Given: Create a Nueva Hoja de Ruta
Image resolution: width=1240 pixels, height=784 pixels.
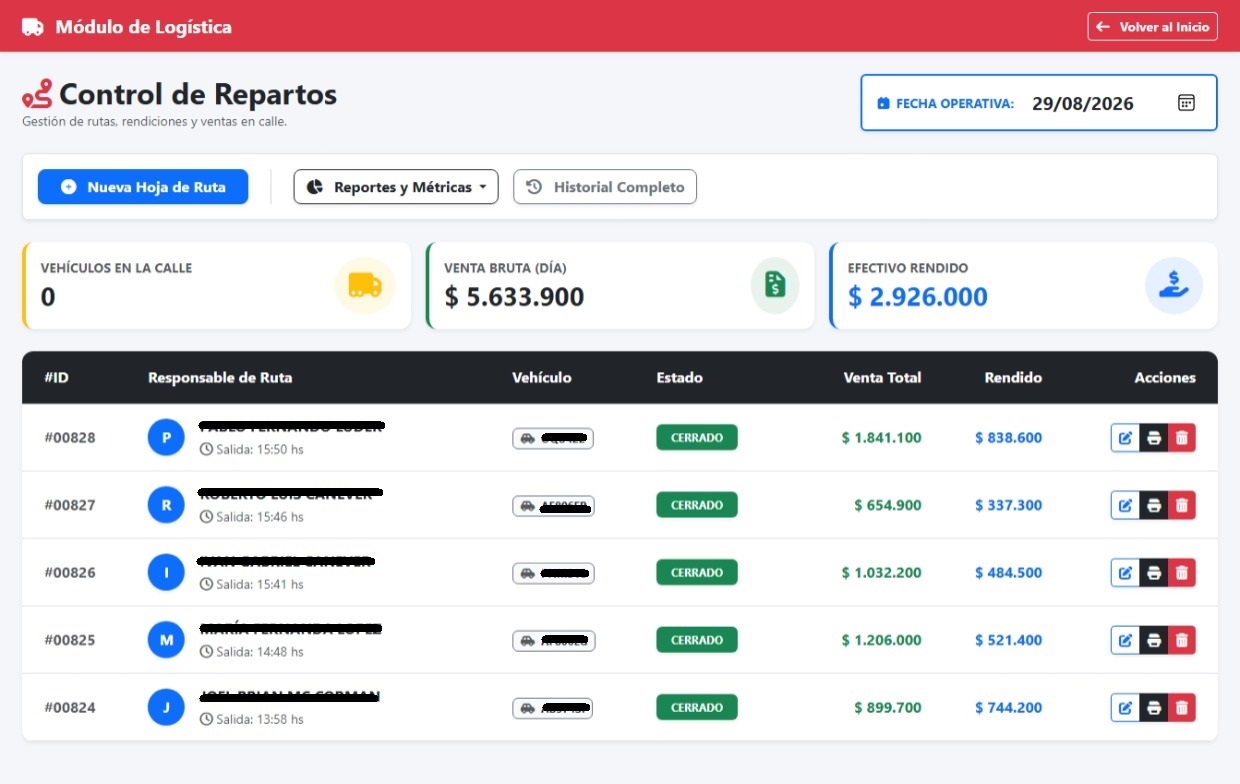Looking at the screenshot, I should 143,187.
